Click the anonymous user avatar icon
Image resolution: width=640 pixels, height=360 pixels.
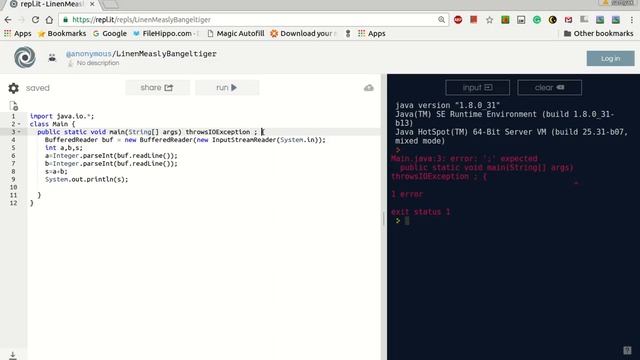[x=52, y=58]
